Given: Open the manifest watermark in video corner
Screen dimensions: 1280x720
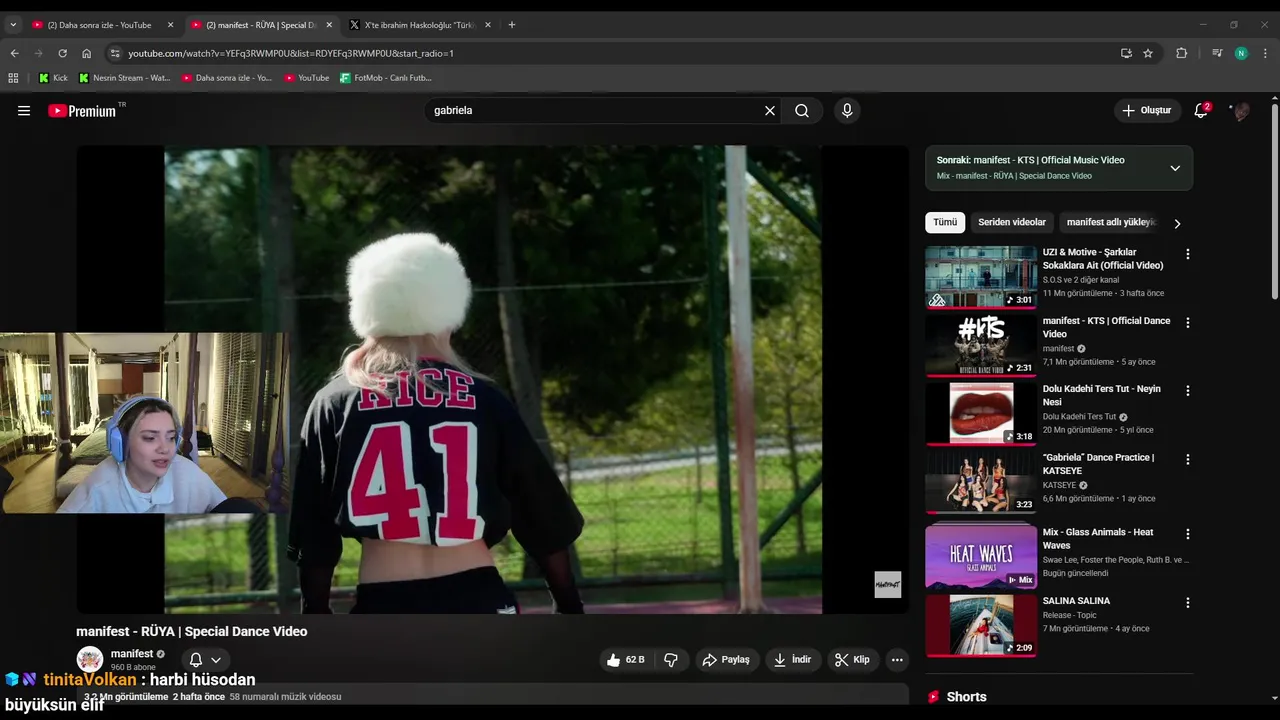Looking at the screenshot, I should coord(888,585).
